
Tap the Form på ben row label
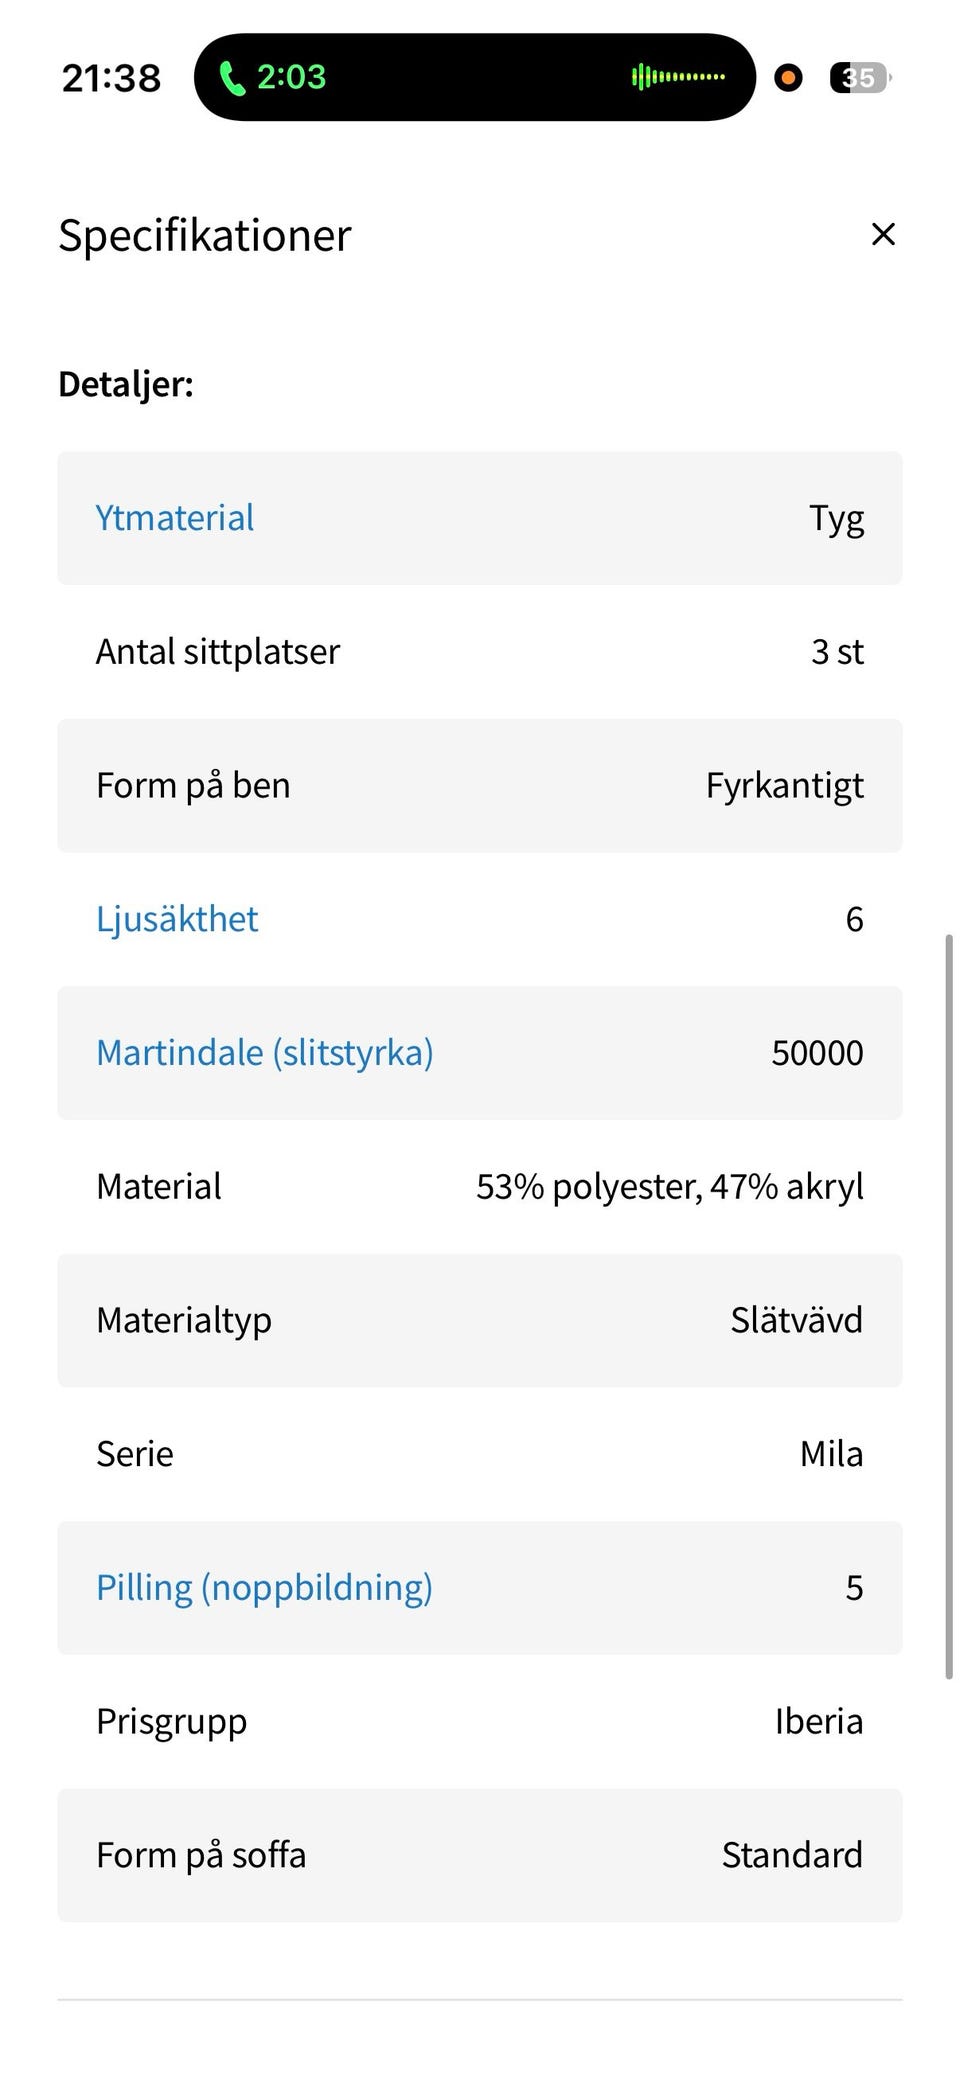tap(193, 786)
